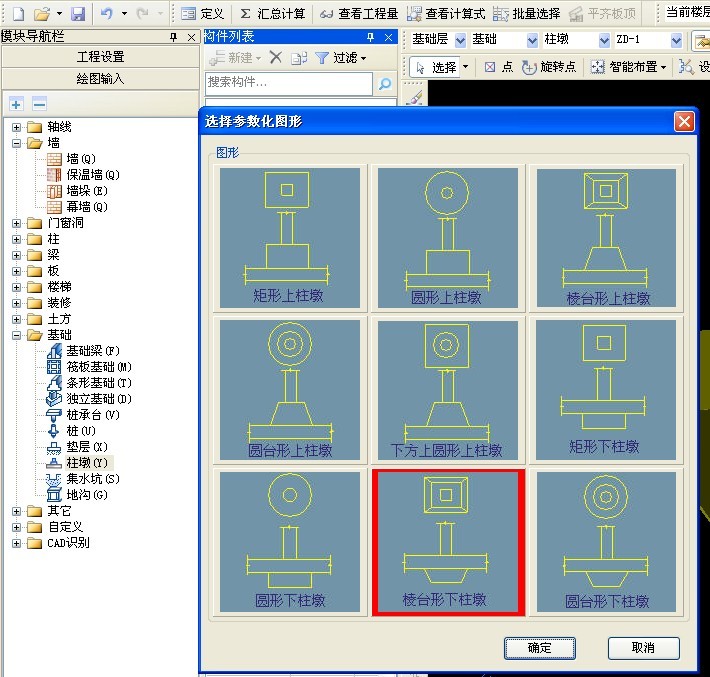710x677 pixels.
Task: Choose the 圆台形上柱墩 shape thumbnail
Action: point(290,390)
